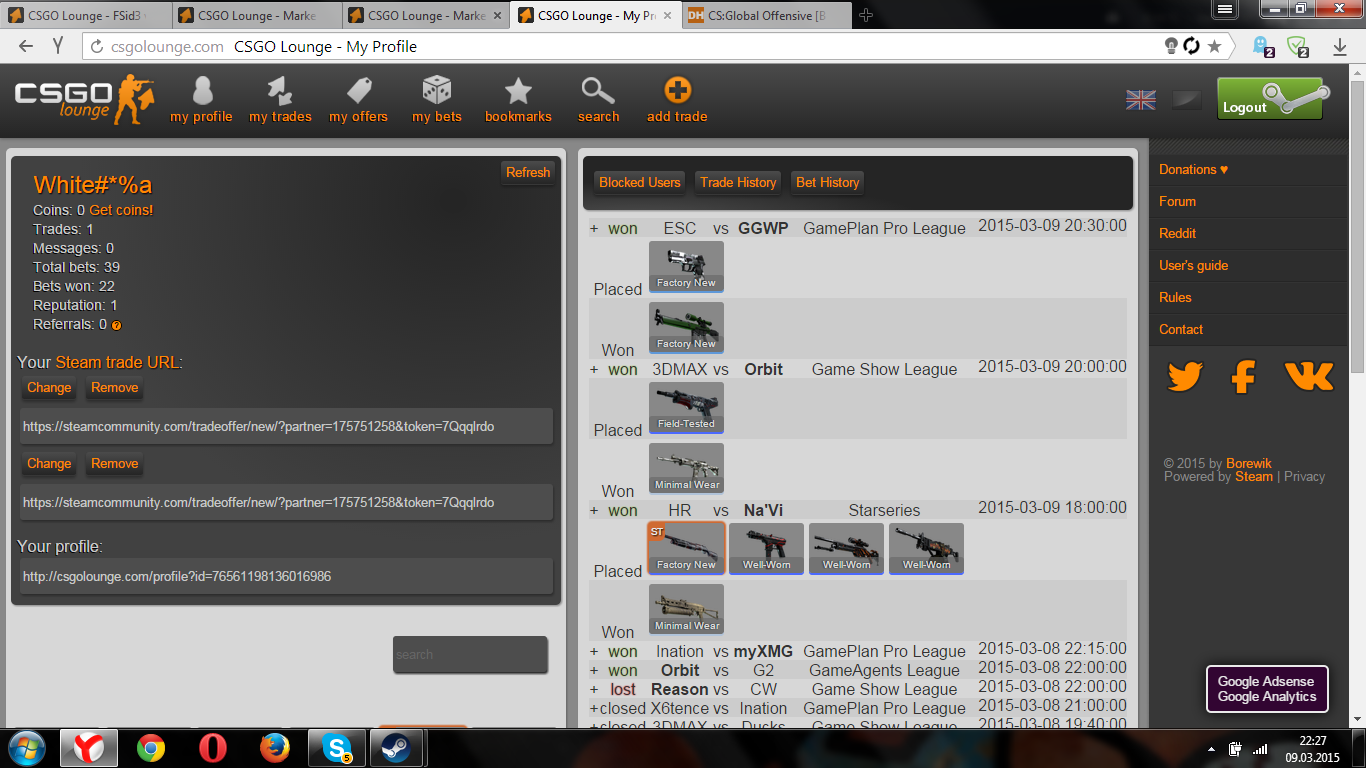Expand the 3DMAX vs Orbit bet row
This screenshot has height=768, width=1366.
click(x=594, y=370)
